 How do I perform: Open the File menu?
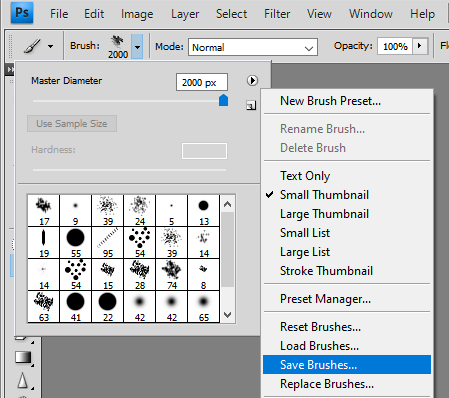(x=59, y=14)
